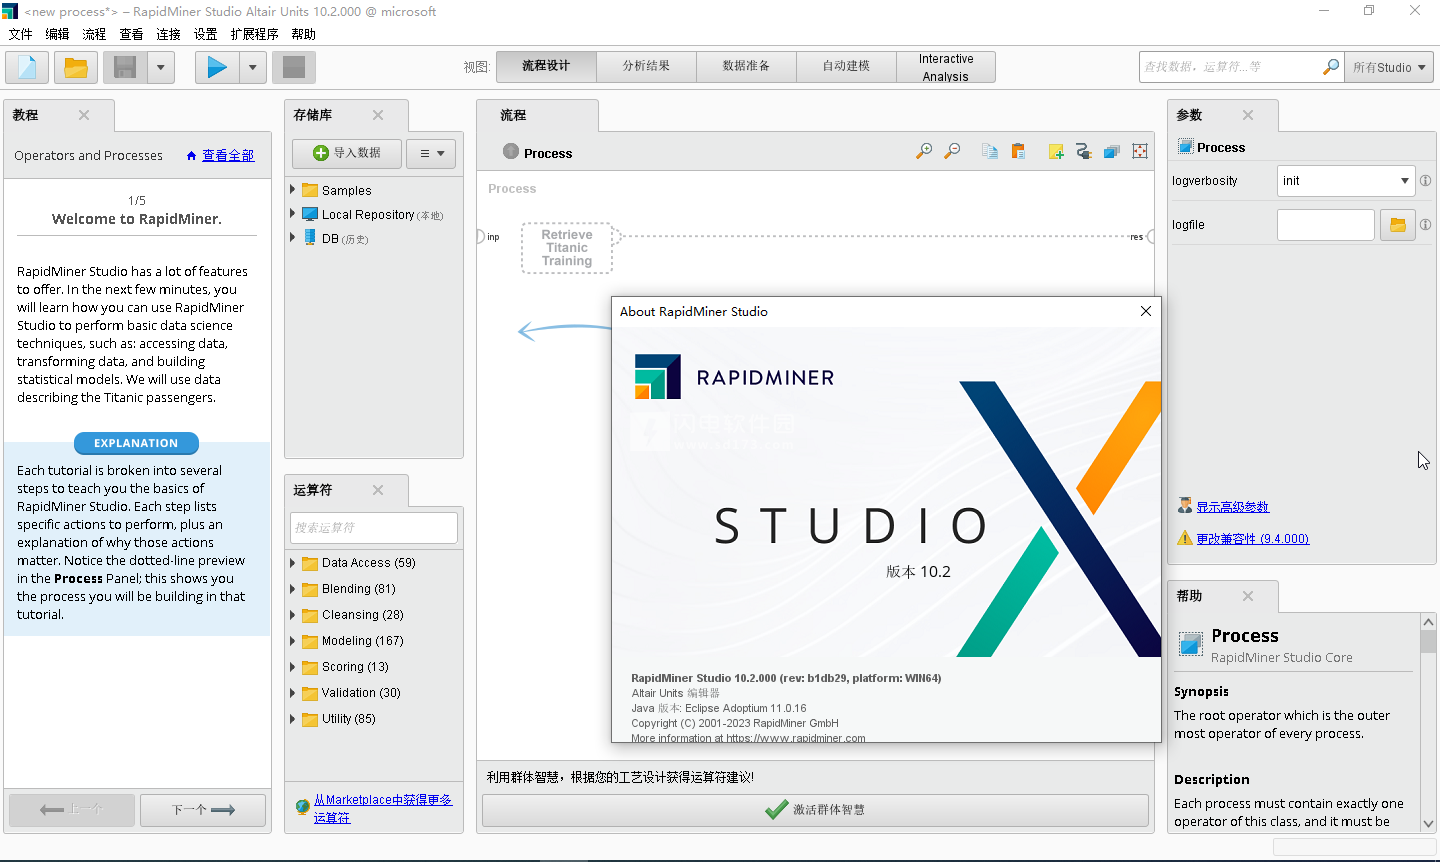This screenshot has width=1440, height=862.
Task: Open the 扩展程序 menu
Action: 255,34
